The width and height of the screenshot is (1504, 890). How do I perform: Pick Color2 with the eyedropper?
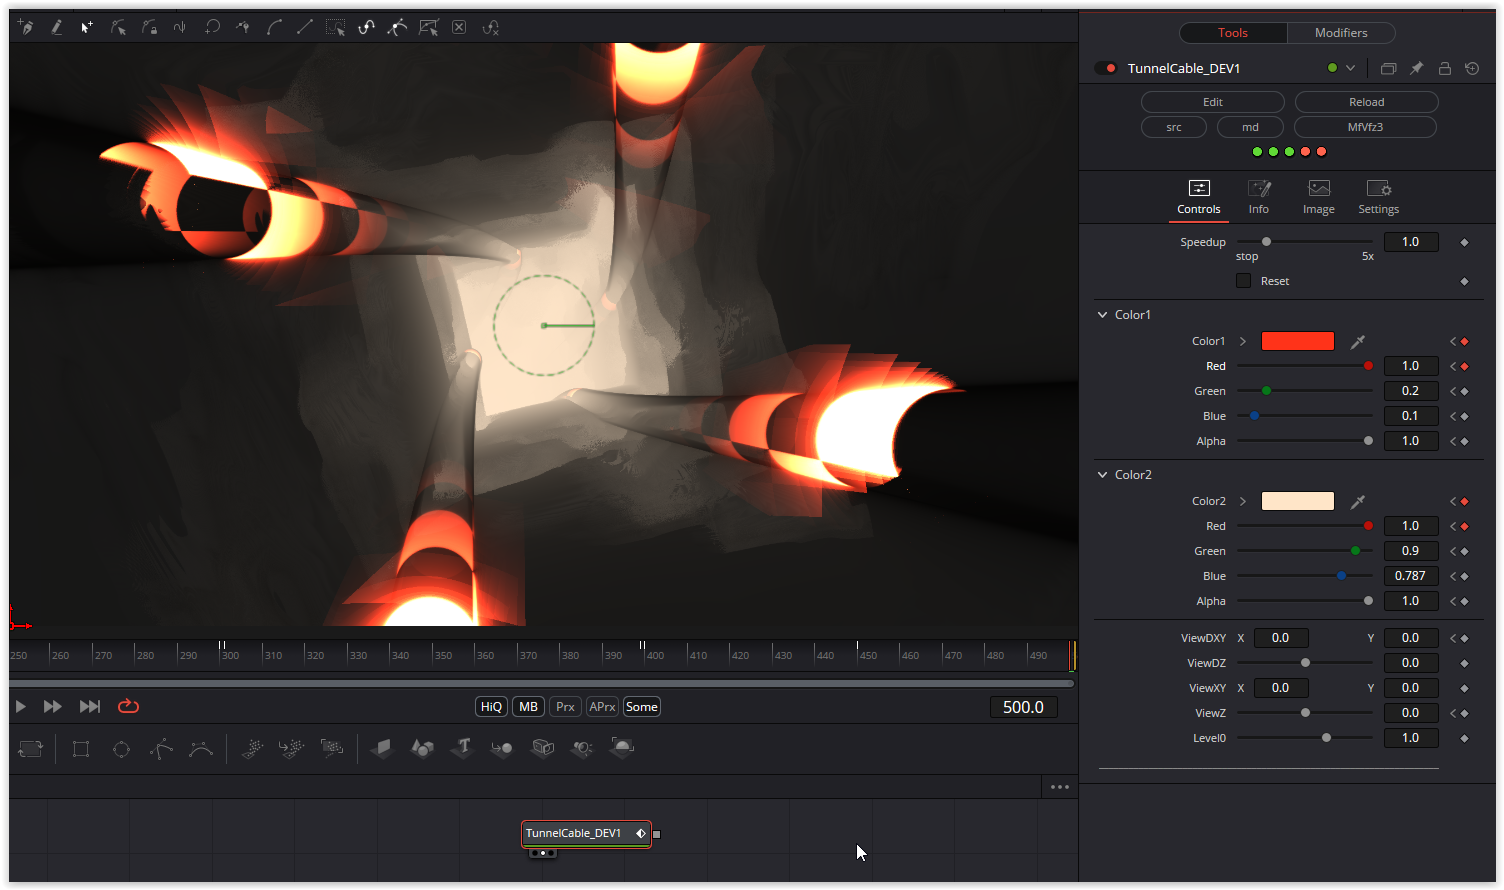coord(1358,502)
